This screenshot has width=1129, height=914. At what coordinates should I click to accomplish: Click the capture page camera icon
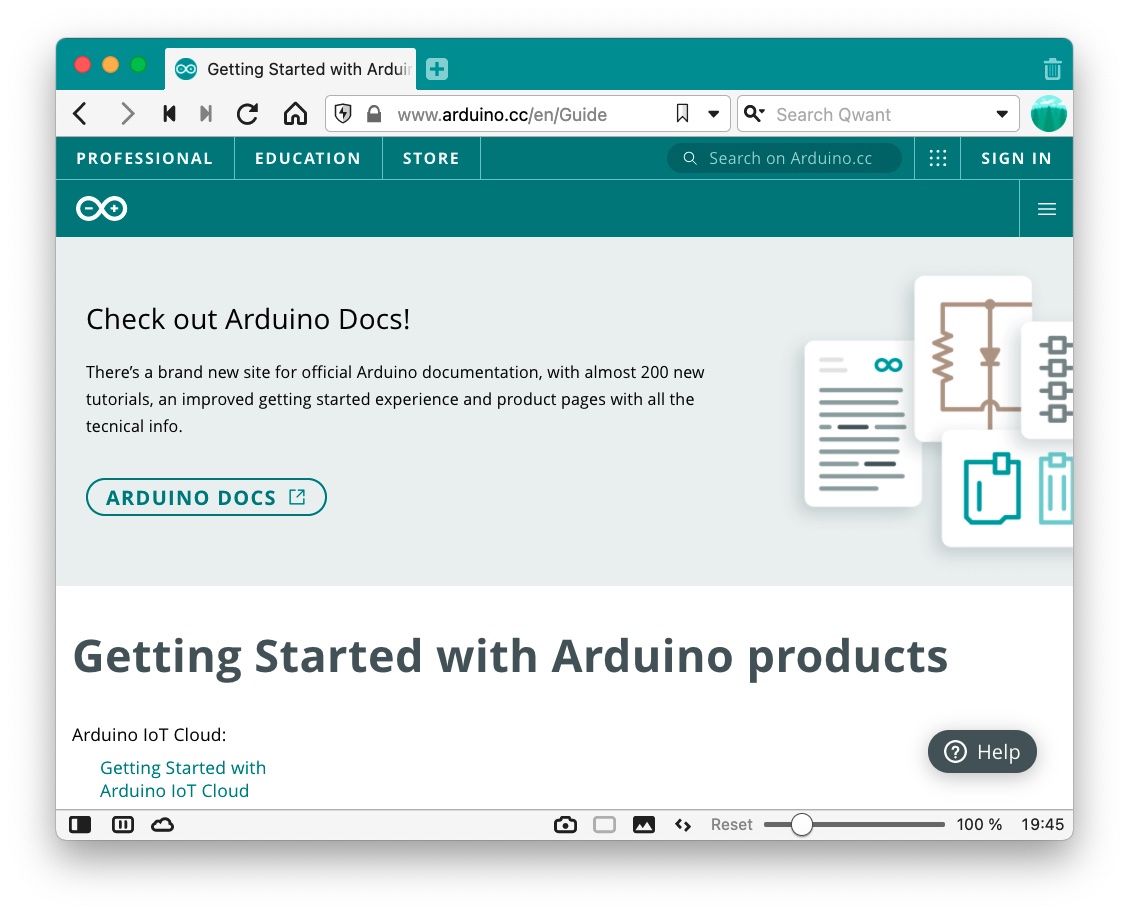565,825
